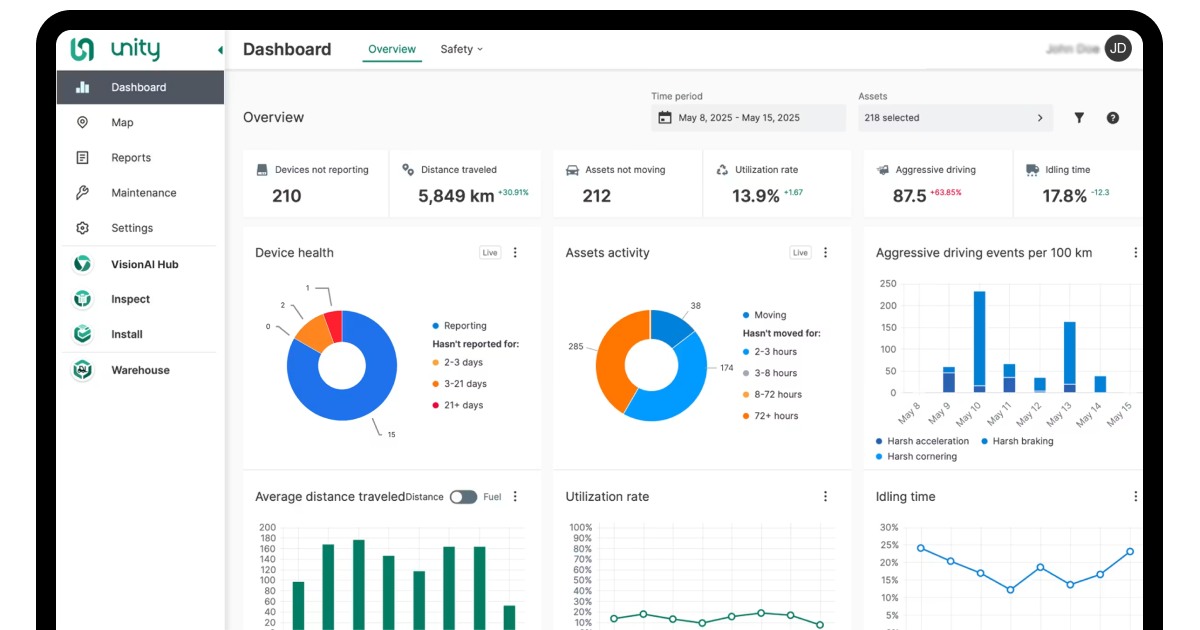Toggle Harsh braking legend item
Viewport: 1200px width, 630px height.
coord(1017,441)
